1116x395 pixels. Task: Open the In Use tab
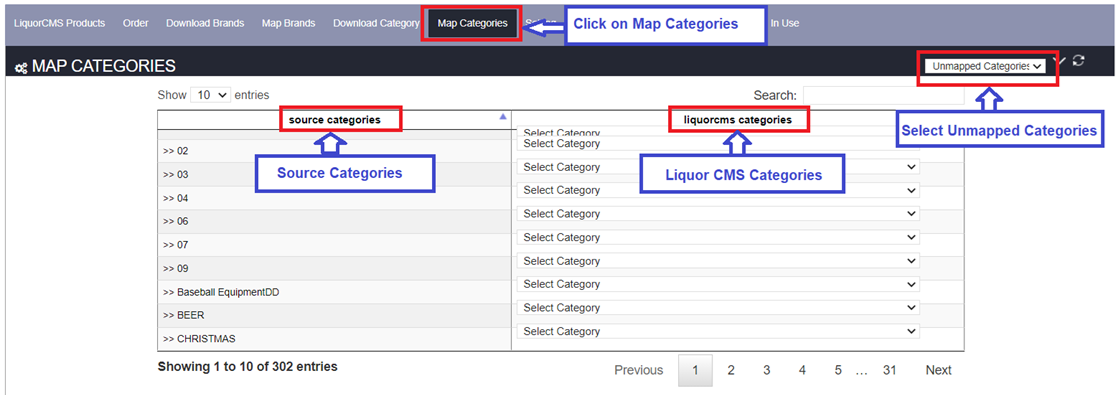tap(784, 23)
